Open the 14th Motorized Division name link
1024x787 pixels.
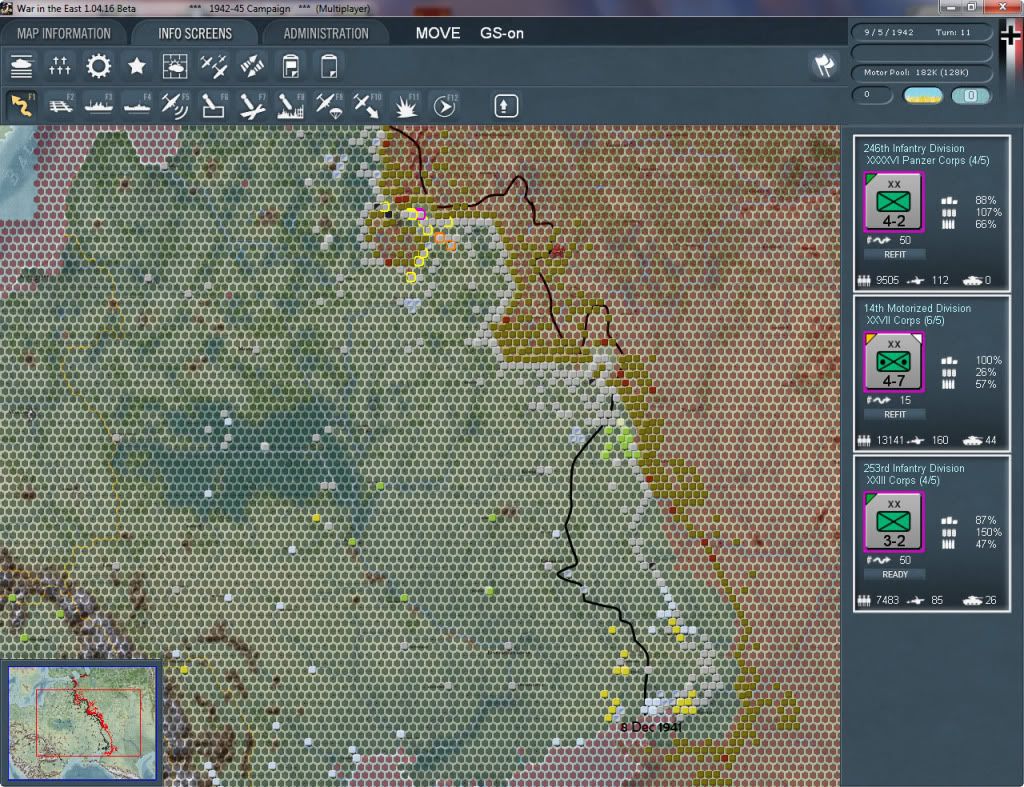(x=917, y=308)
